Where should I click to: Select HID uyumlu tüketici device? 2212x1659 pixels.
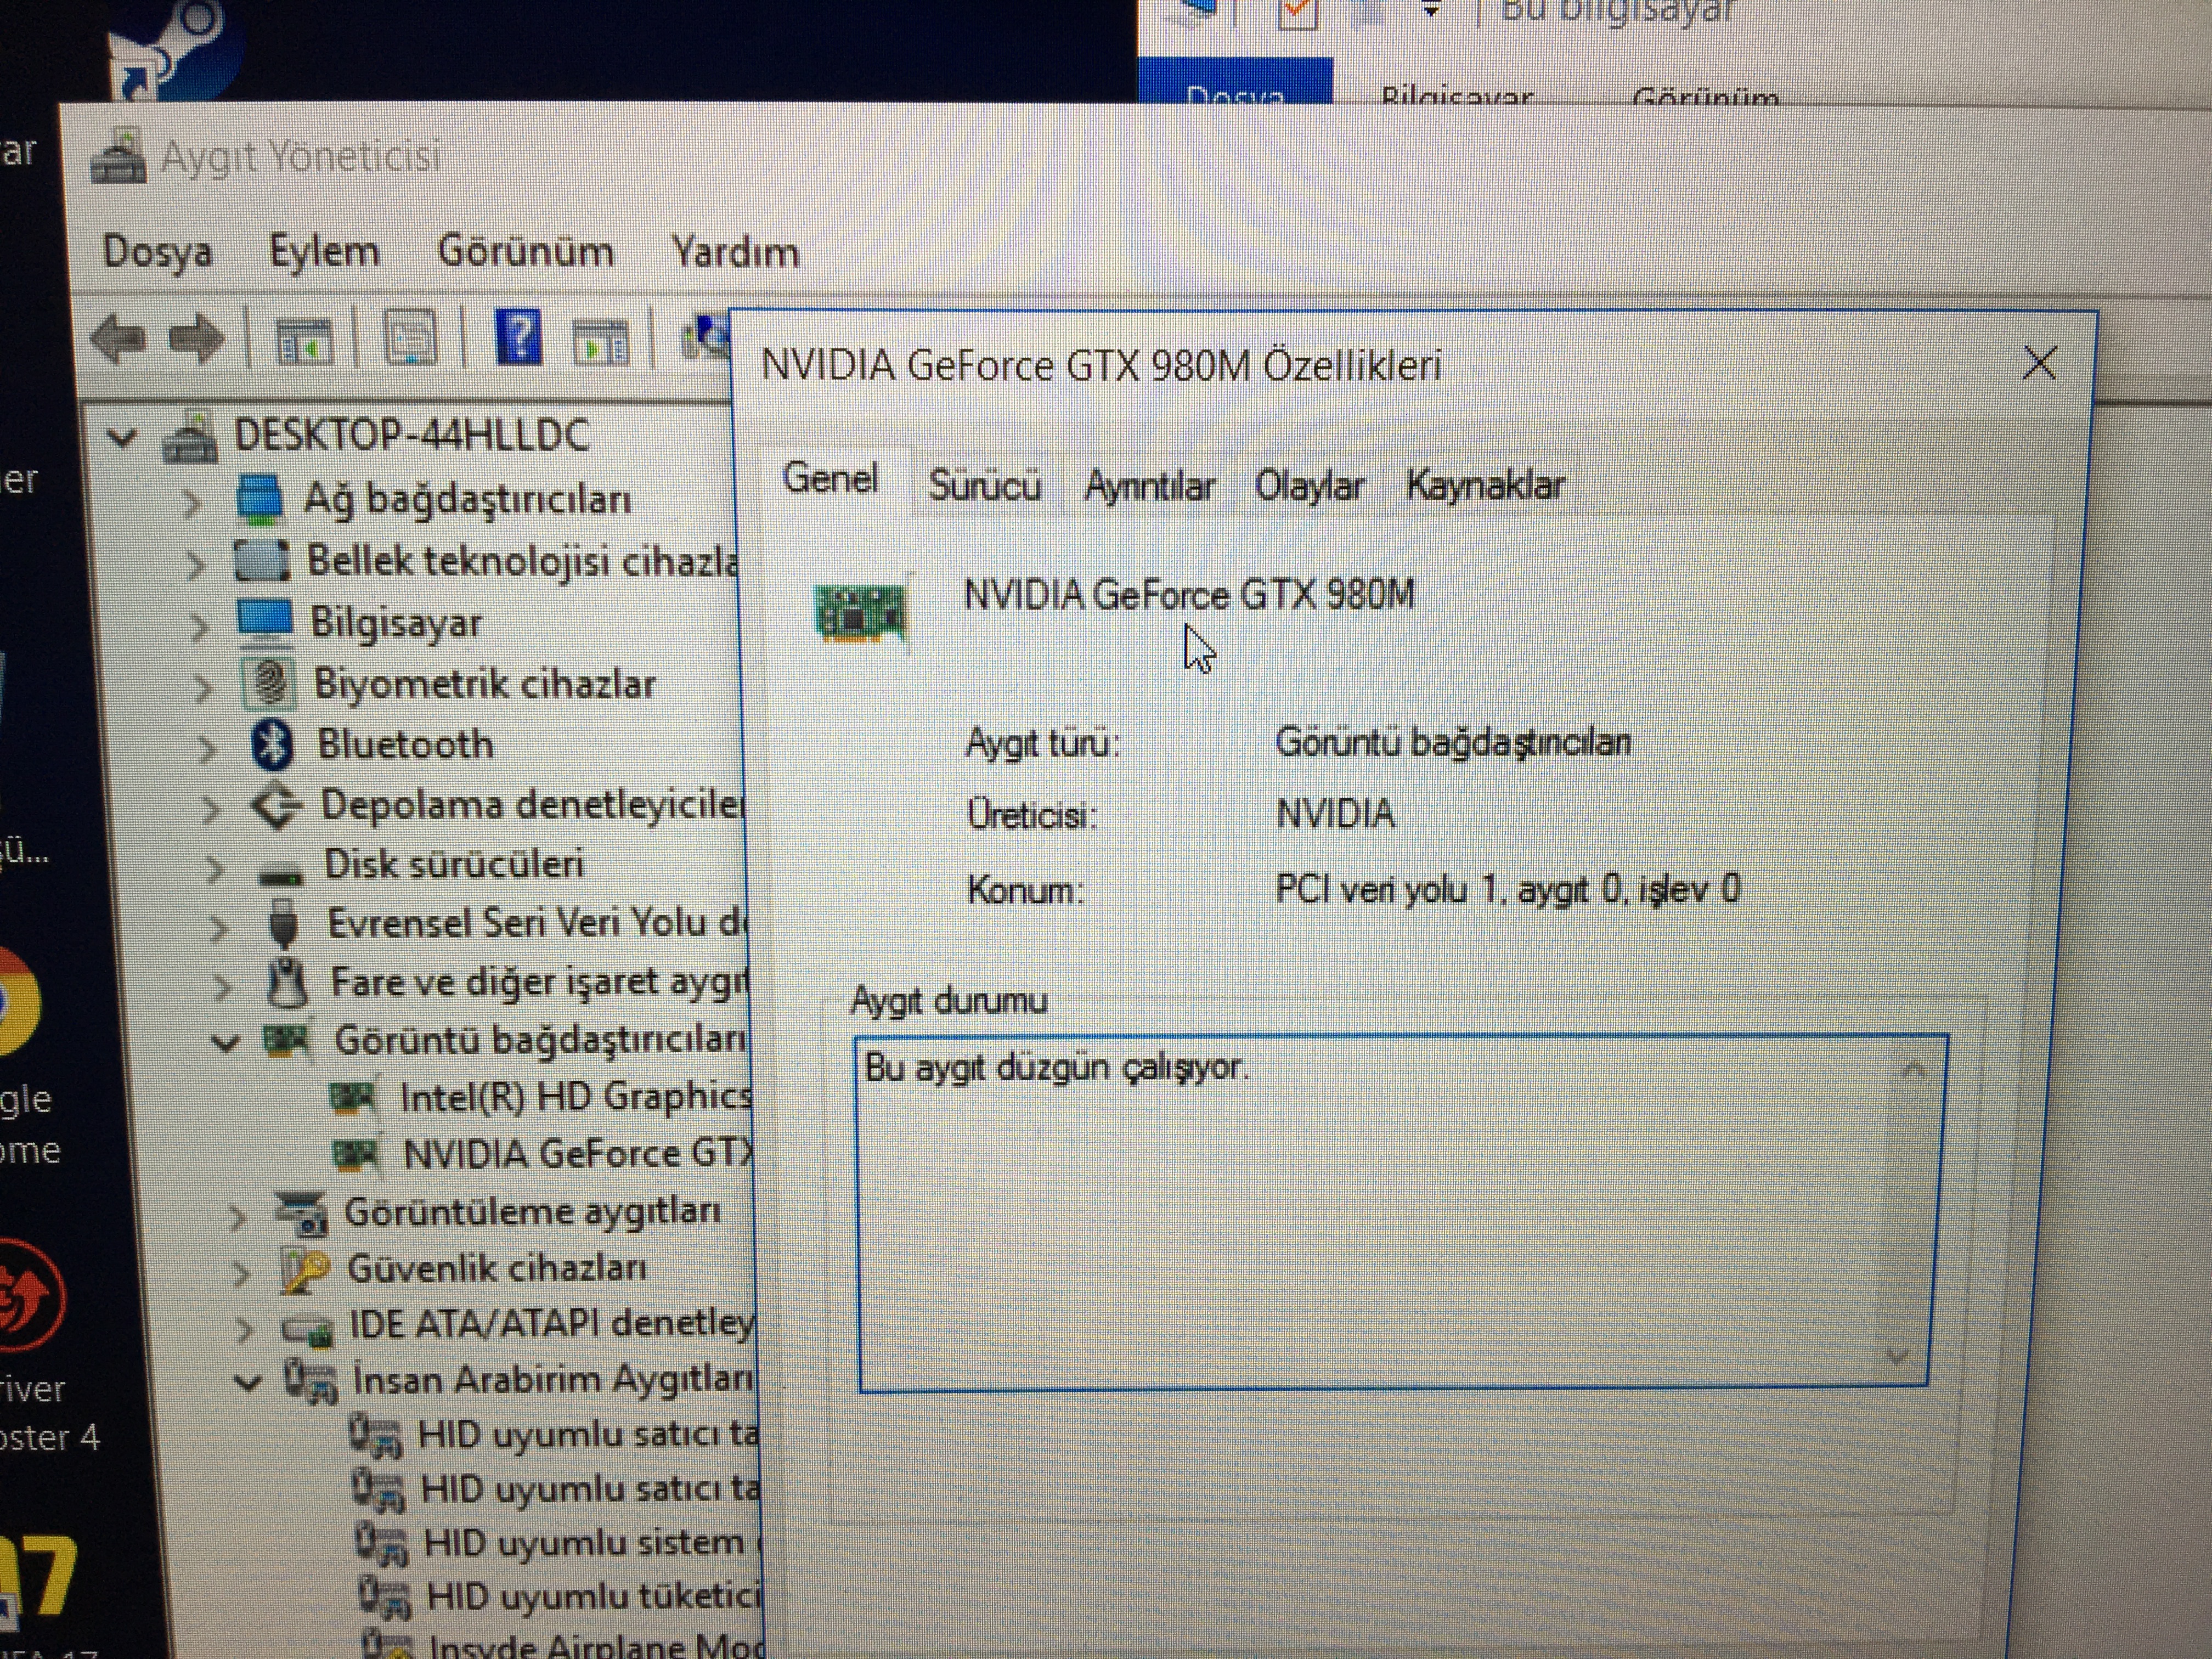(594, 1596)
